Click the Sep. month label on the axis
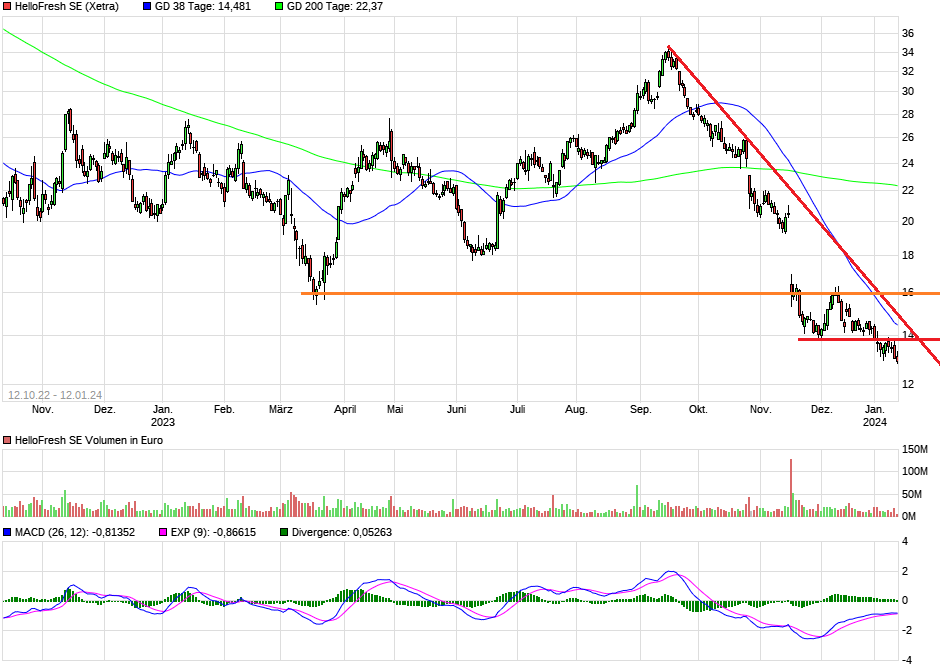The width and height of the screenshot is (940, 669). (x=640, y=409)
